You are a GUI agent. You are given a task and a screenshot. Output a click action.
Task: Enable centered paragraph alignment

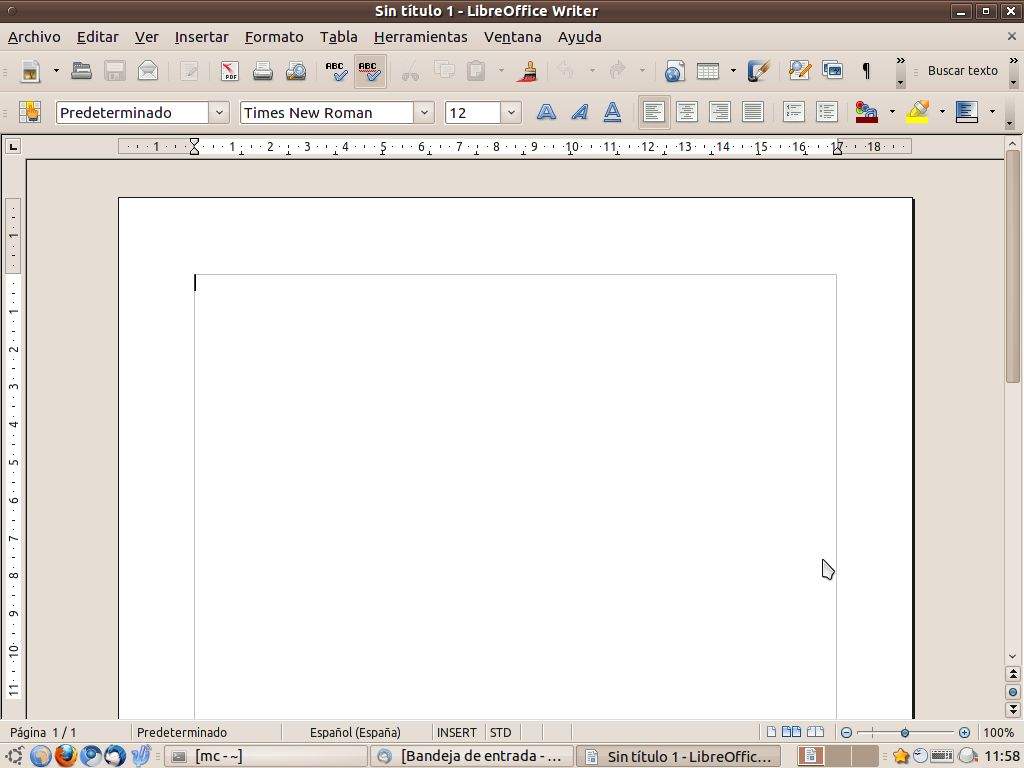pos(686,112)
